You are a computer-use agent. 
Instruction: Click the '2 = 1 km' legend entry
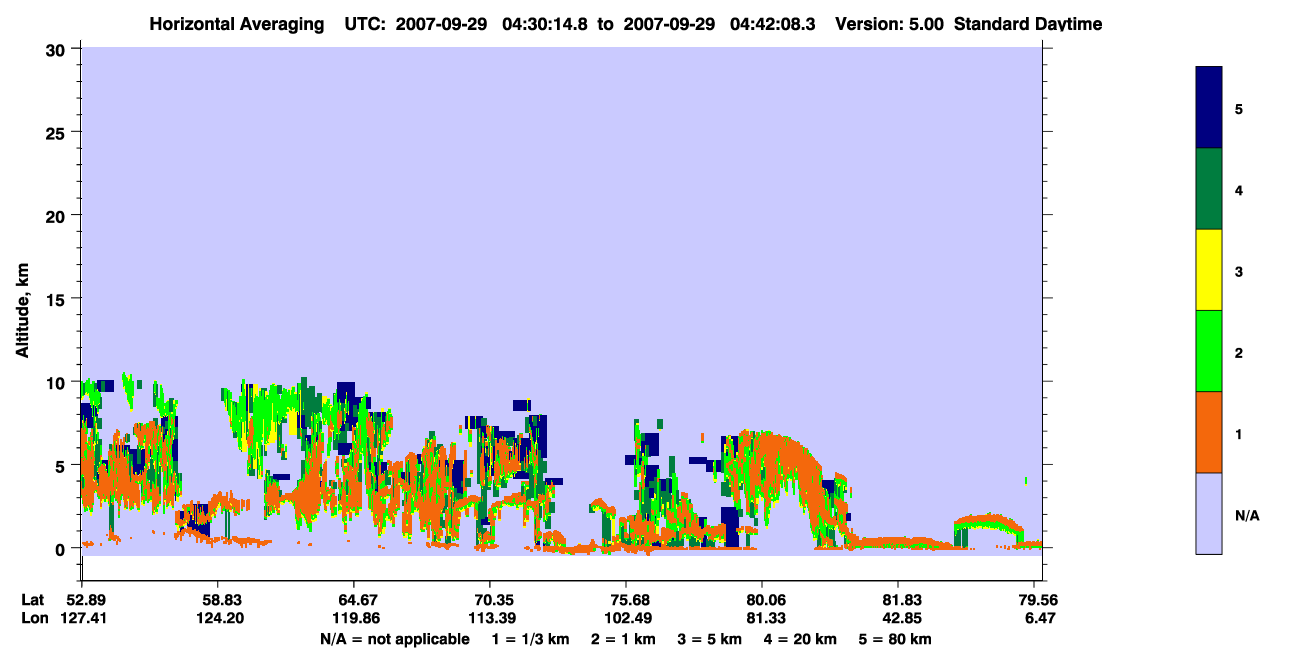click(624, 639)
